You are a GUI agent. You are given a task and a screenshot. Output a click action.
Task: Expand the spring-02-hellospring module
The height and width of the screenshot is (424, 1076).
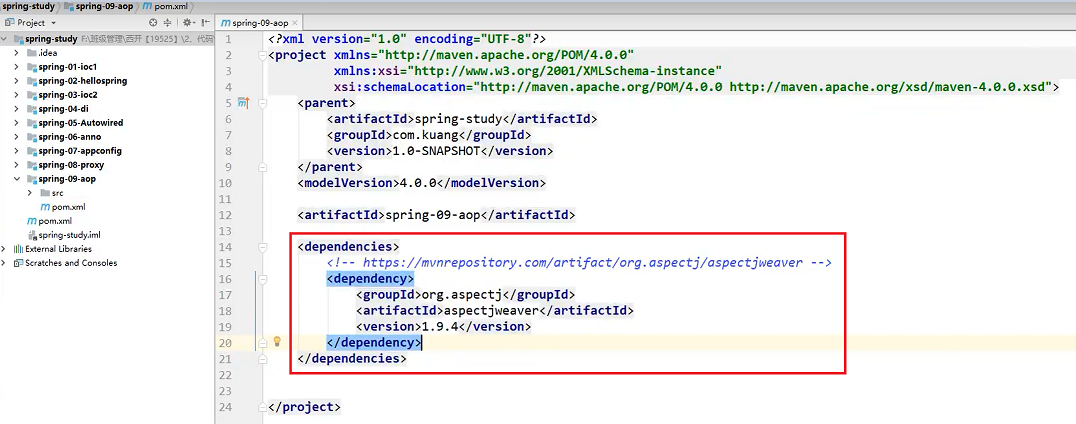tap(17, 81)
